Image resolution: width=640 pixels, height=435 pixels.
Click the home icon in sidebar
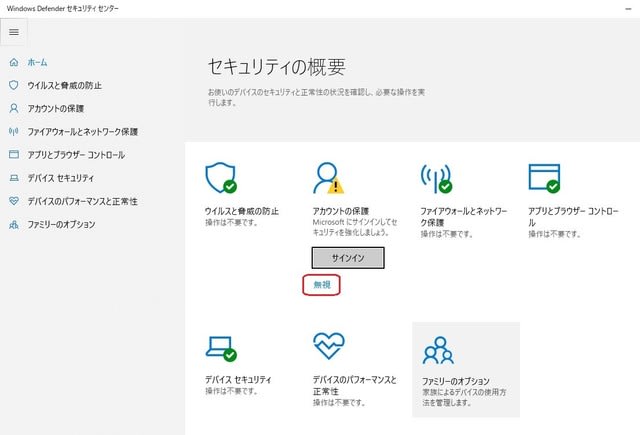pyautogui.click(x=14, y=62)
